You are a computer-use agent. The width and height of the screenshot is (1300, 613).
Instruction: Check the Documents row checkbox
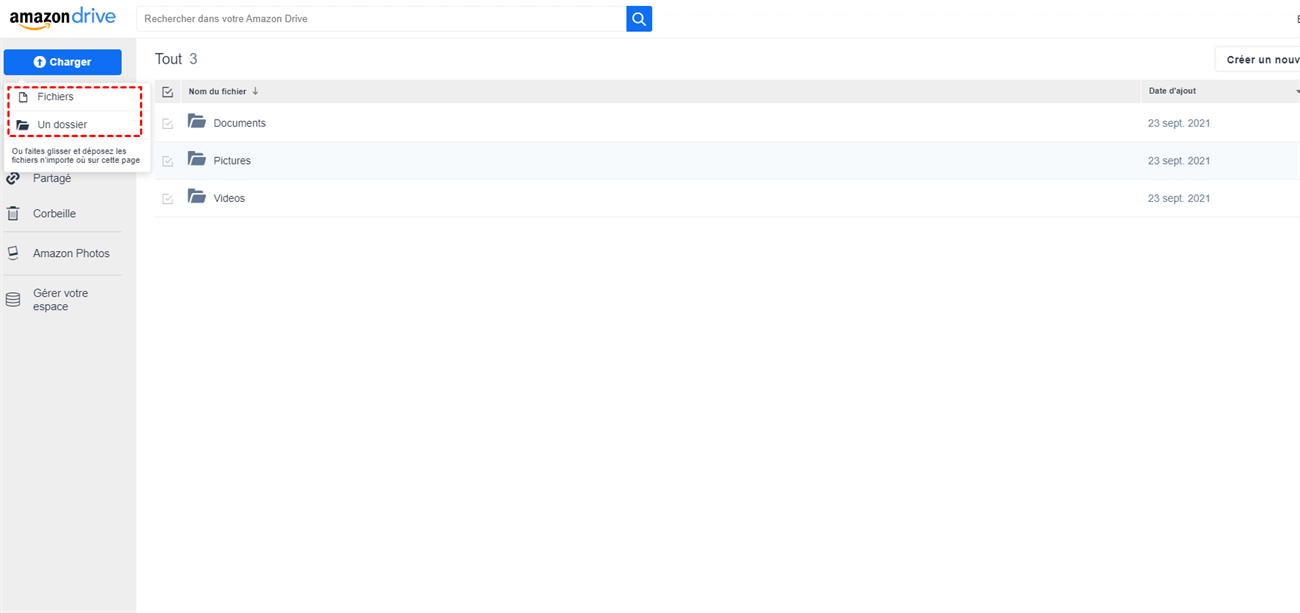pyautogui.click(x=168, y=124)
